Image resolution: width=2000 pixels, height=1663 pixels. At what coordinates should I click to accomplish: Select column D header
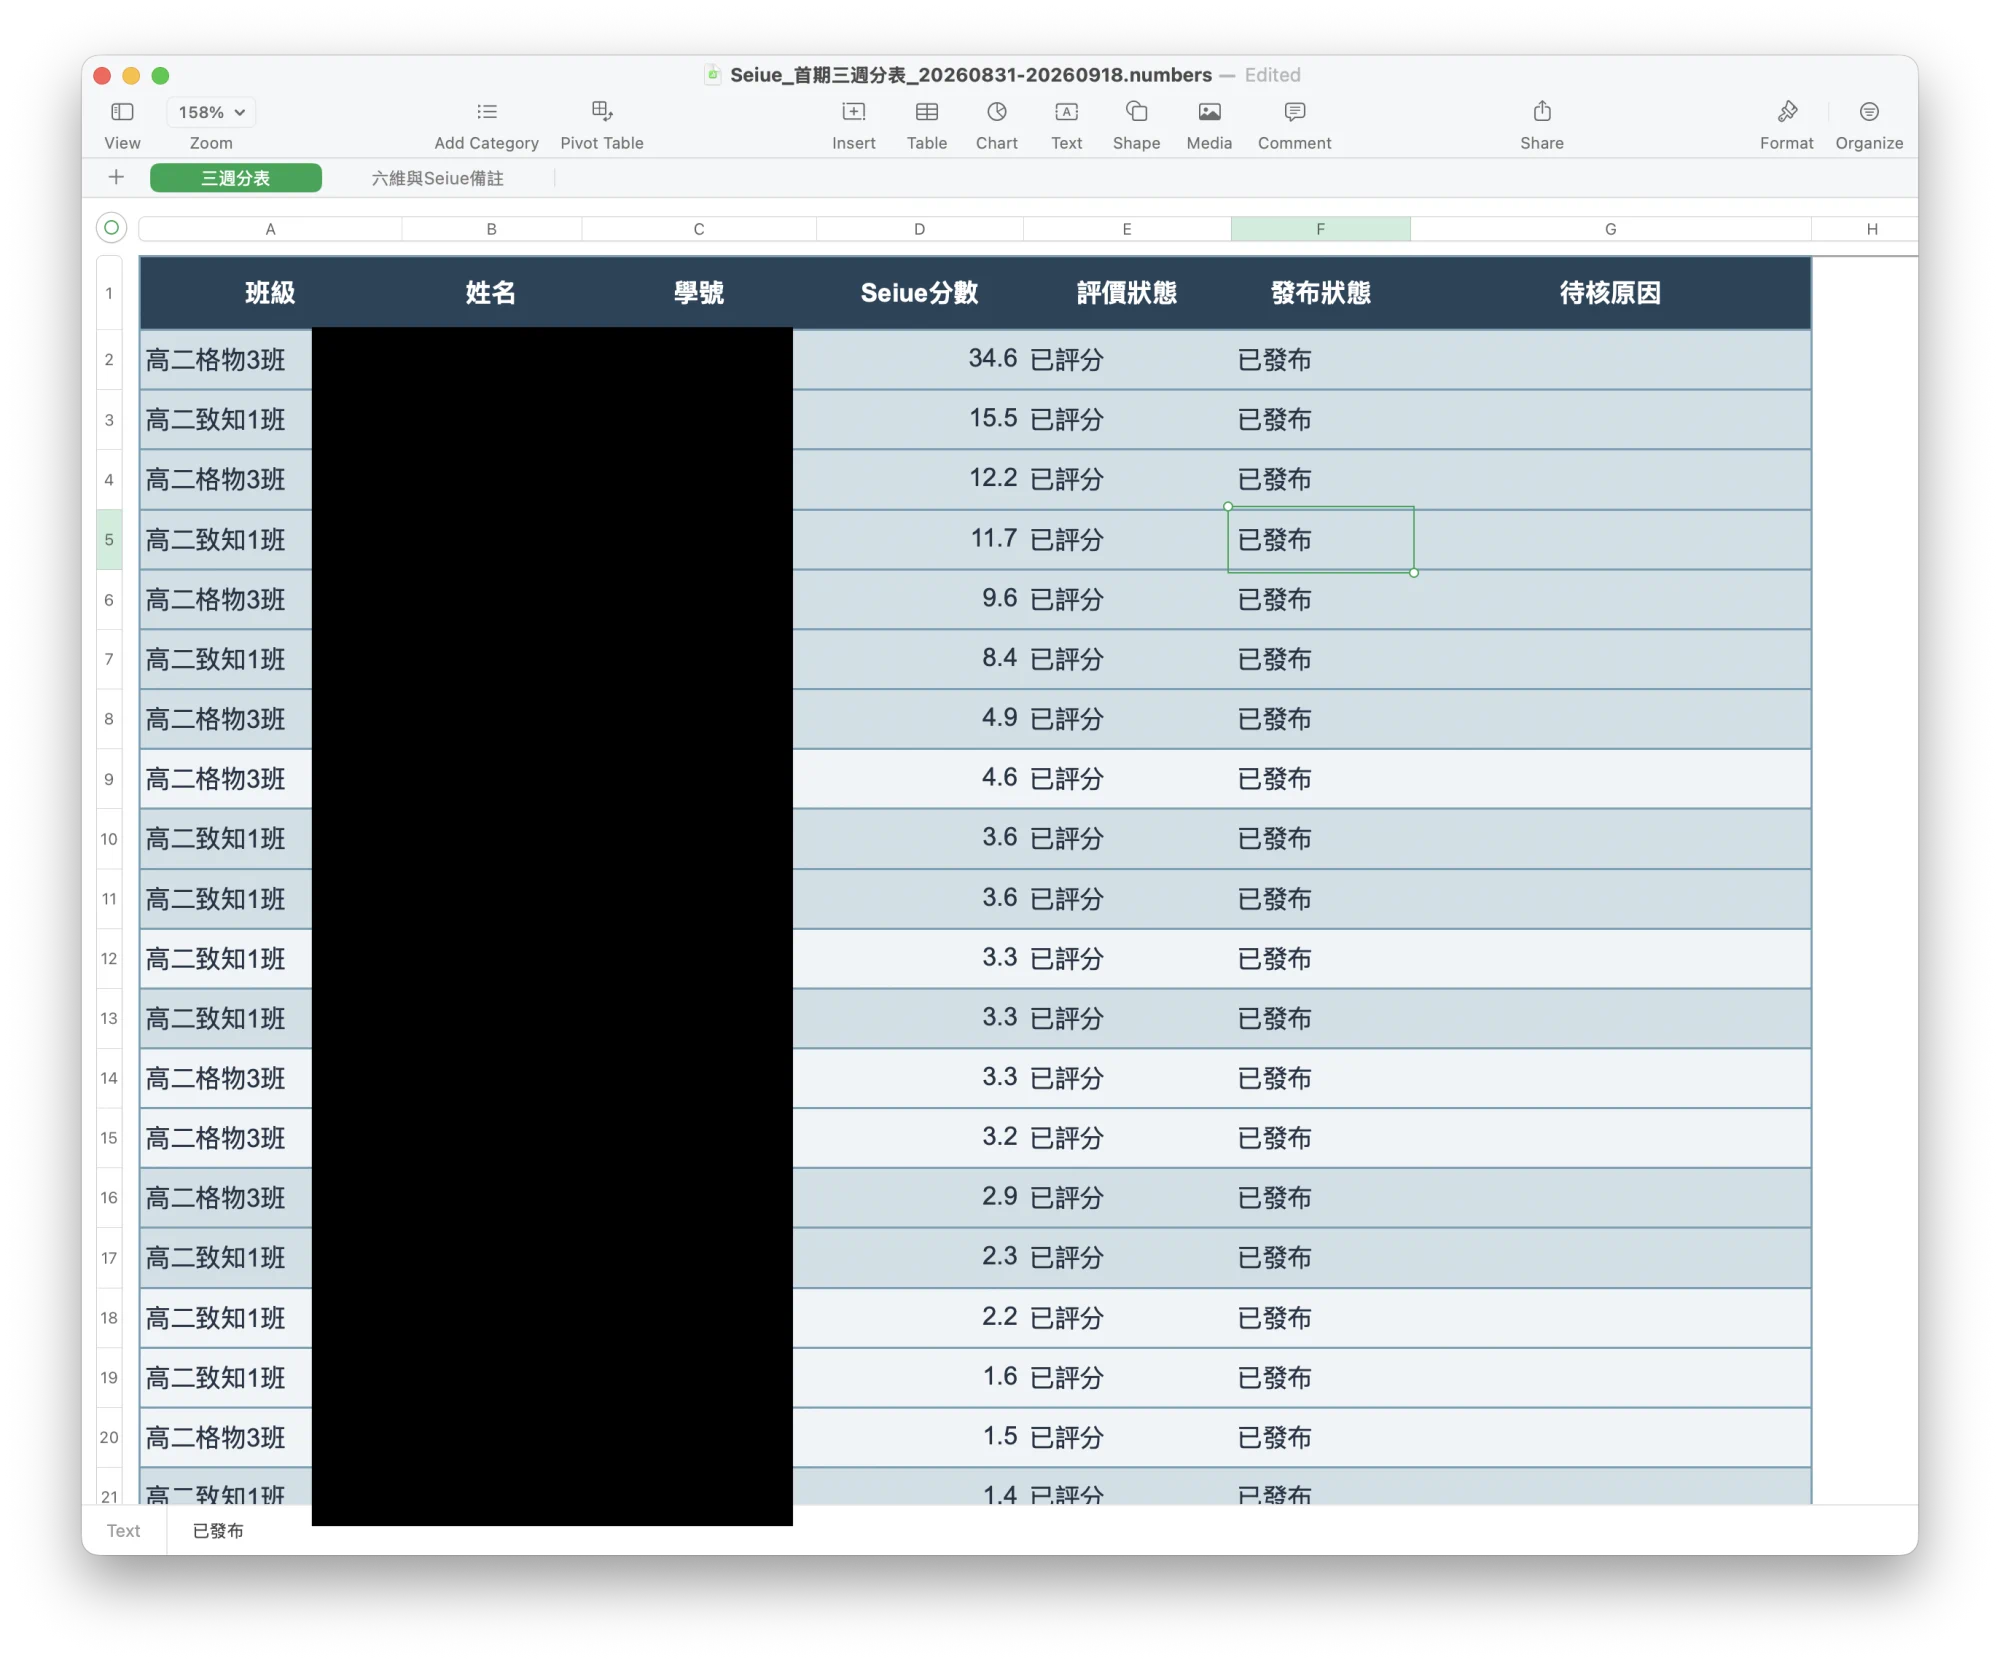(920, 229)
